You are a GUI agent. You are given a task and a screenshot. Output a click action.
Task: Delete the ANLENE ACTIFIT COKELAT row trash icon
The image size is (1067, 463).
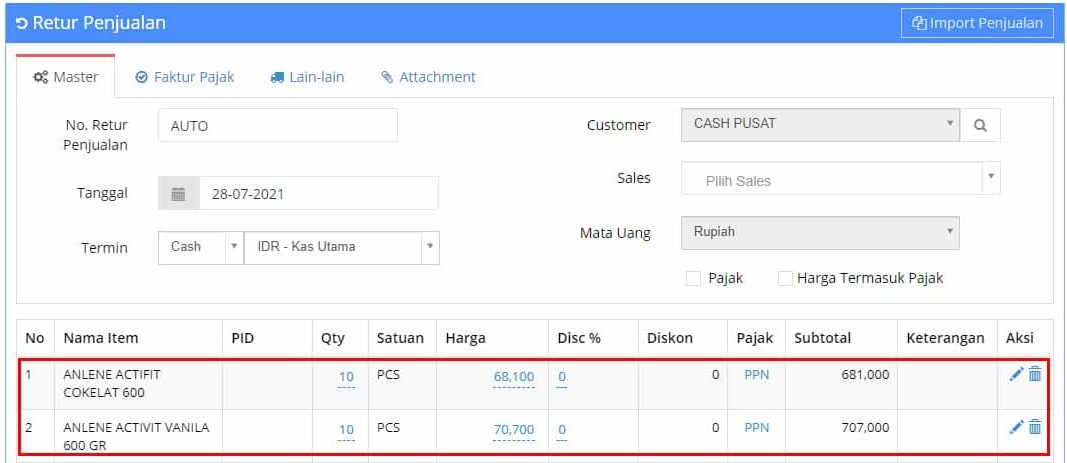[1035, 374]
